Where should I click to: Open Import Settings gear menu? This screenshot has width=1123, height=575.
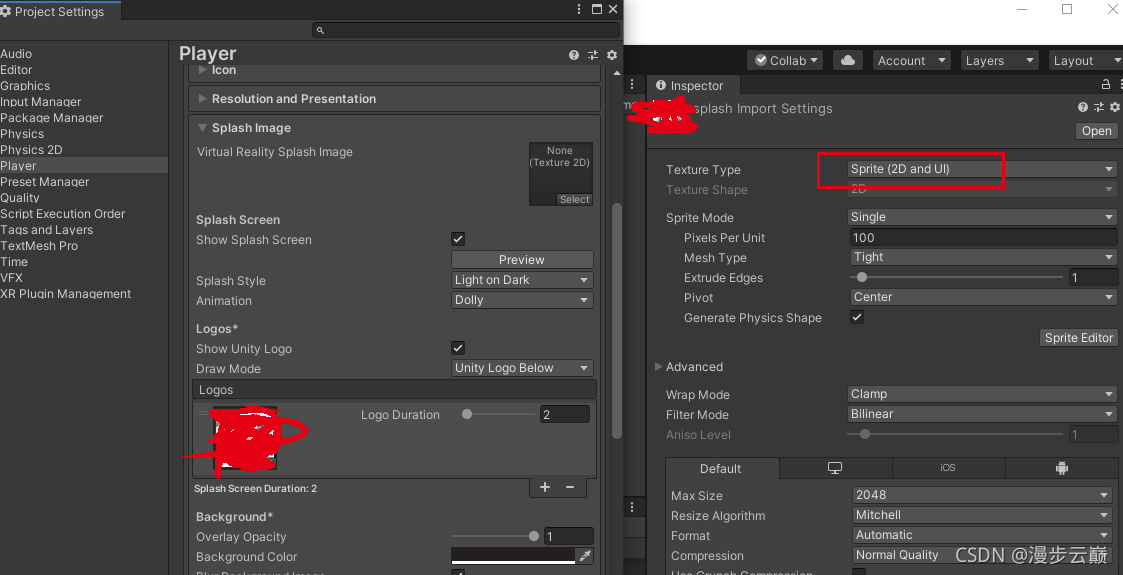coord(1114,107)
